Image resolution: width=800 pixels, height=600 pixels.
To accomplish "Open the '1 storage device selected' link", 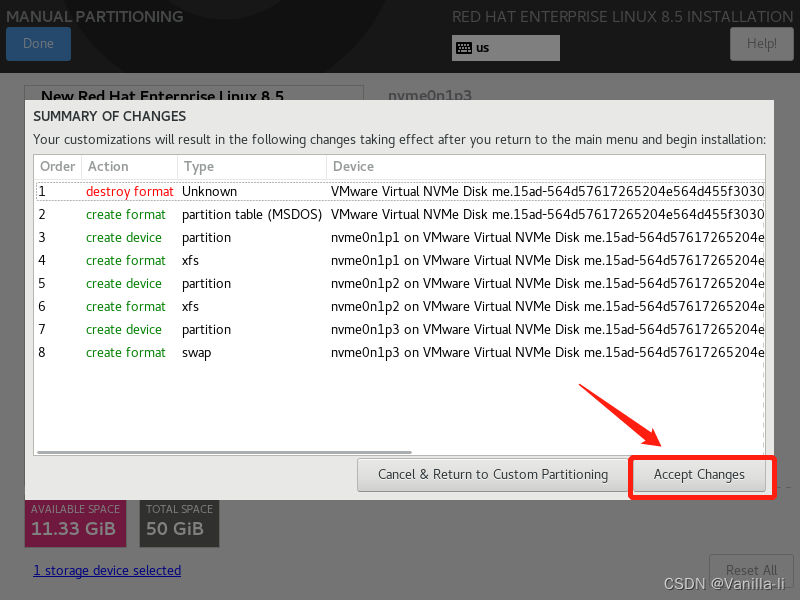I will pos(107,570).
